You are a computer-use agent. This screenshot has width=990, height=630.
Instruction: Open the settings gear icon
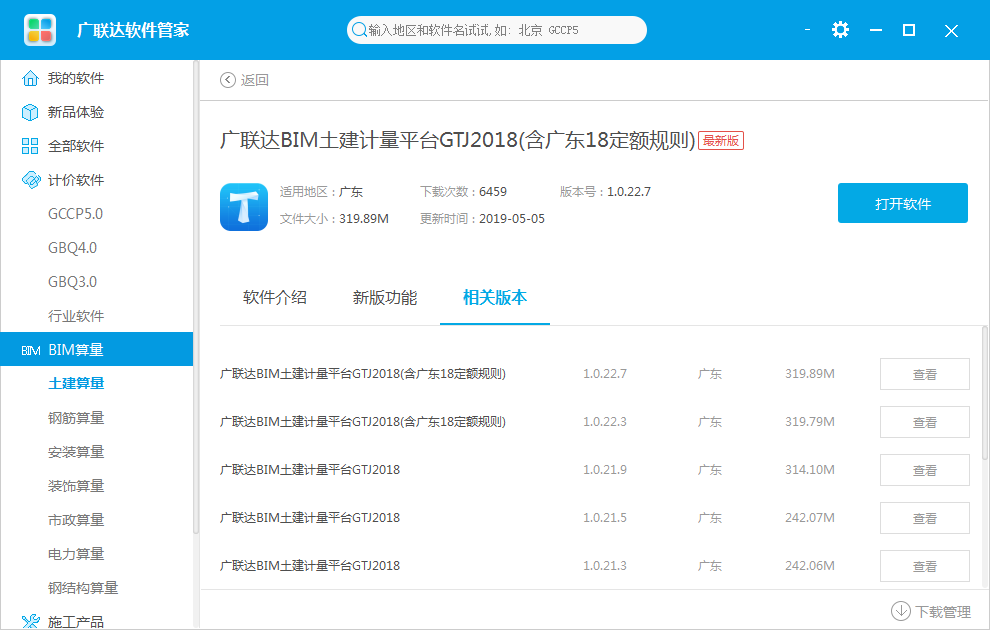coord(840,30)
